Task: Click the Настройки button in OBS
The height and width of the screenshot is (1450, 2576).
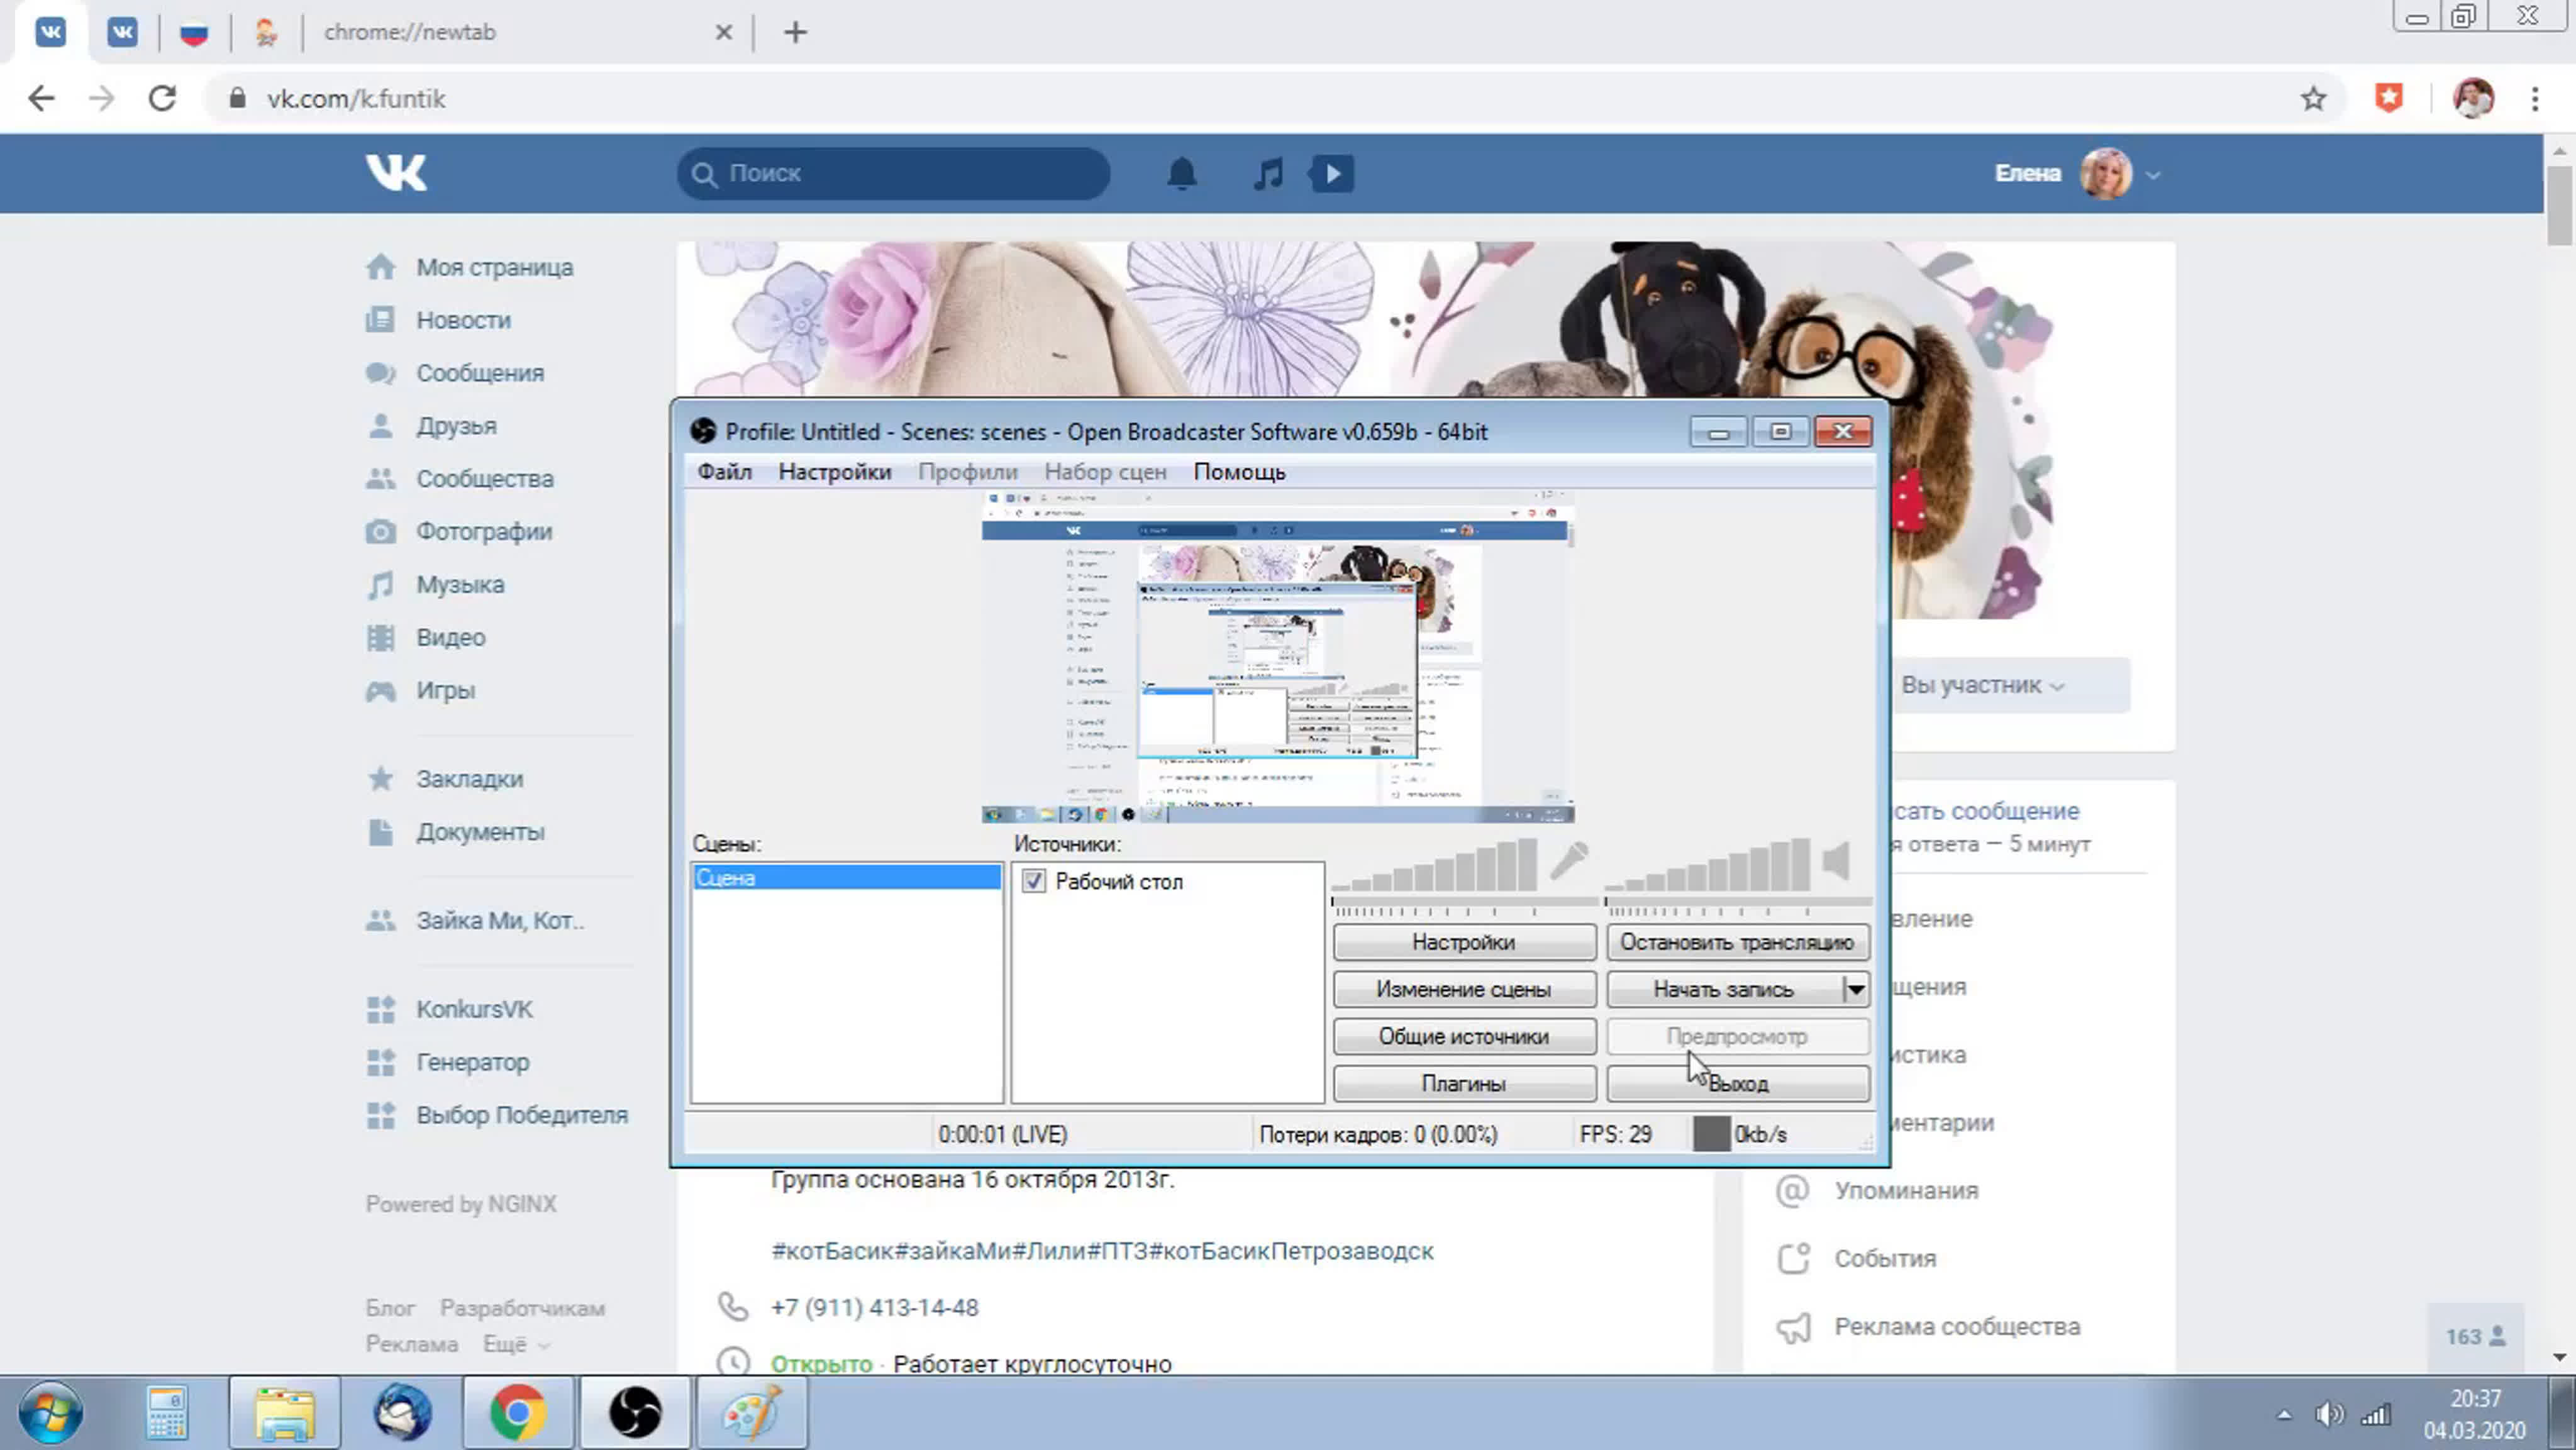Action: tap(1463, 942)
